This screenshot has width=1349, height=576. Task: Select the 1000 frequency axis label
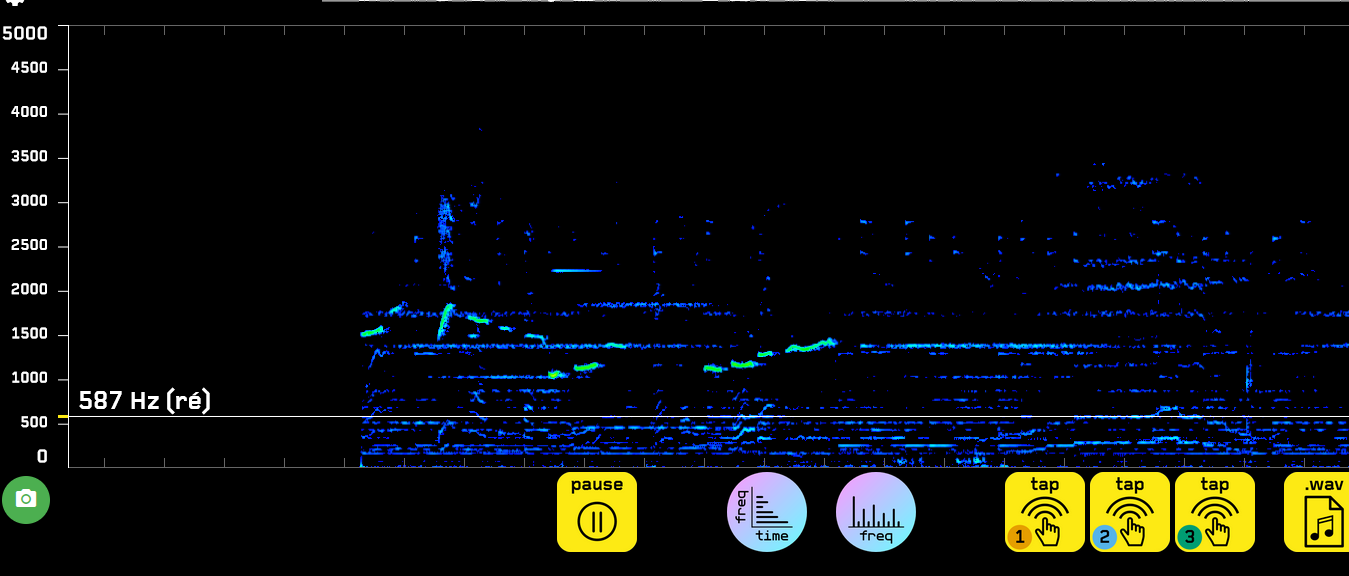[29, 378]
